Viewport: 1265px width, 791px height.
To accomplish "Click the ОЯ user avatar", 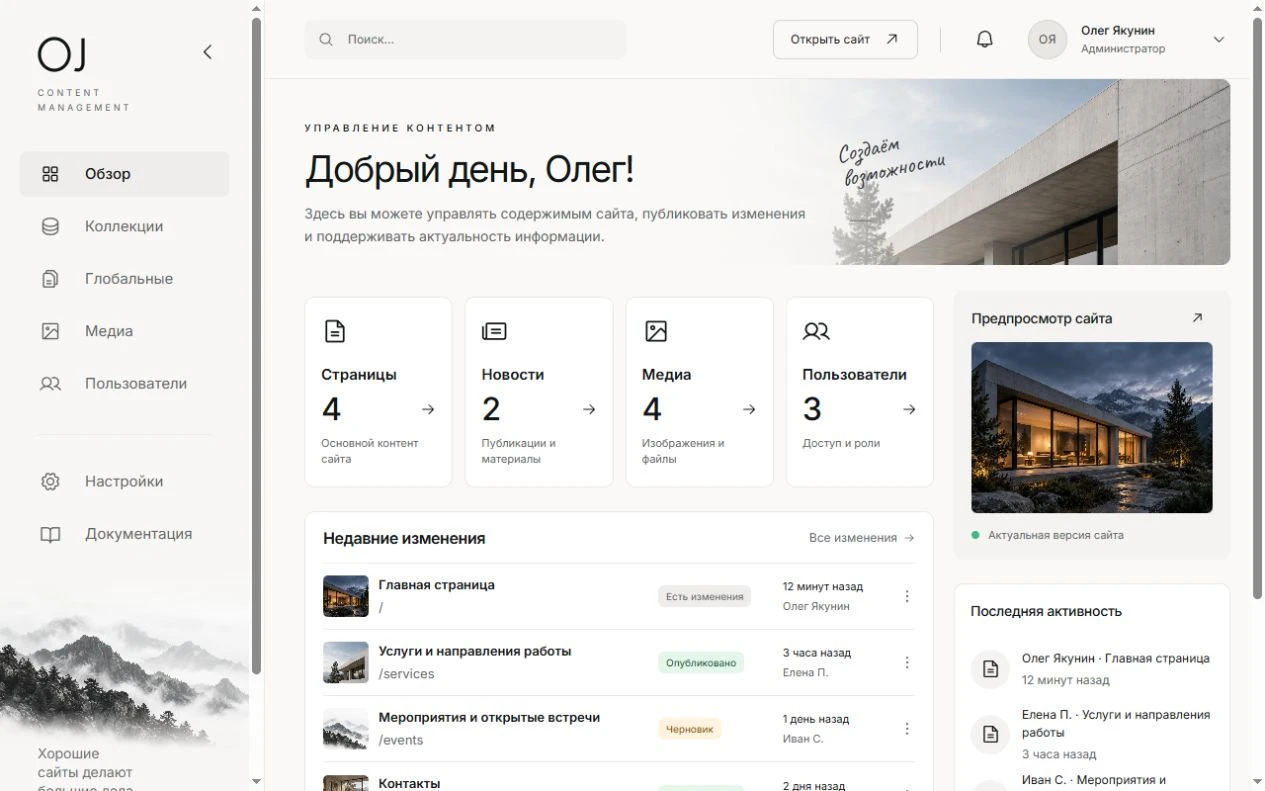I will [1047, 40].
